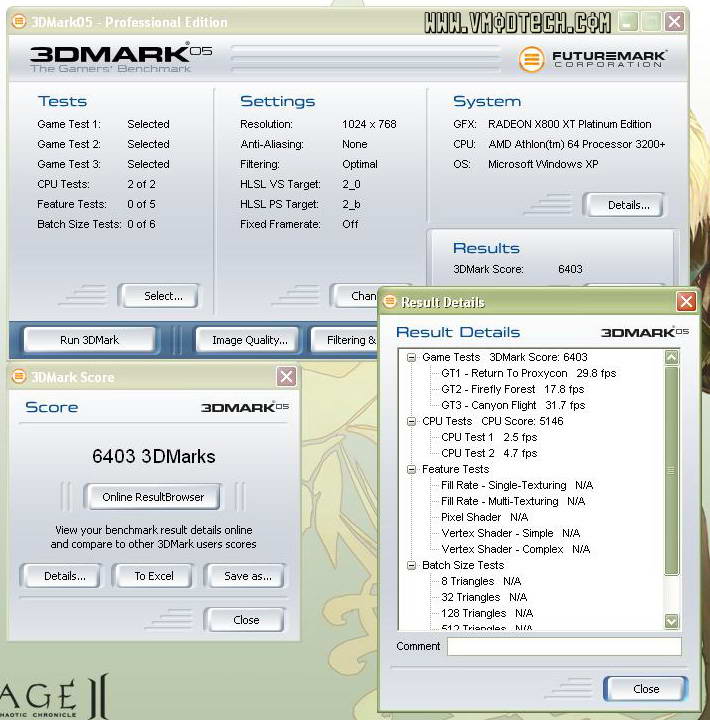Click the Results 3DMark Score value '6403'
Viewport: 710px width, 720px height.
tap(570, 269)
